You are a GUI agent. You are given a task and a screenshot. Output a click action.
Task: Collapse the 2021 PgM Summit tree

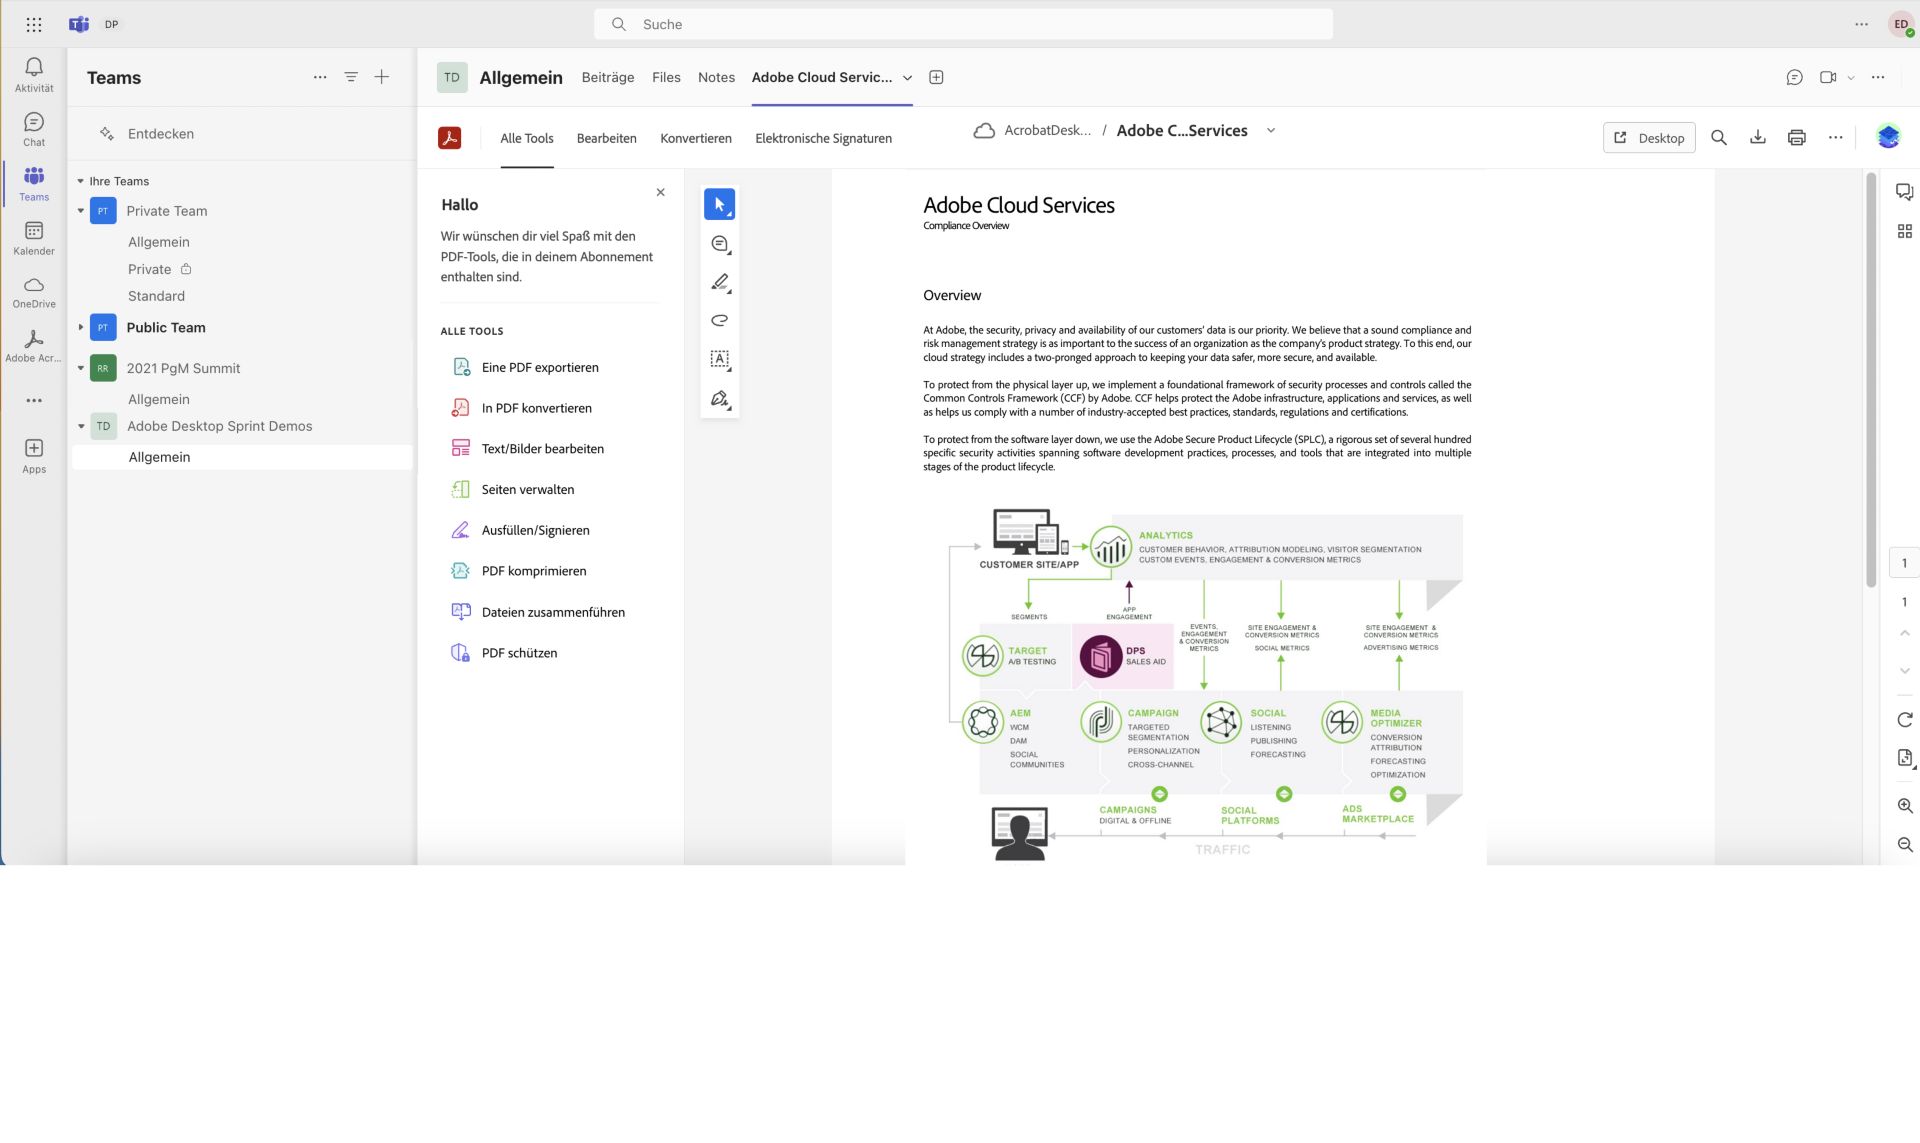pyautogui.click(x=81, y=368)
